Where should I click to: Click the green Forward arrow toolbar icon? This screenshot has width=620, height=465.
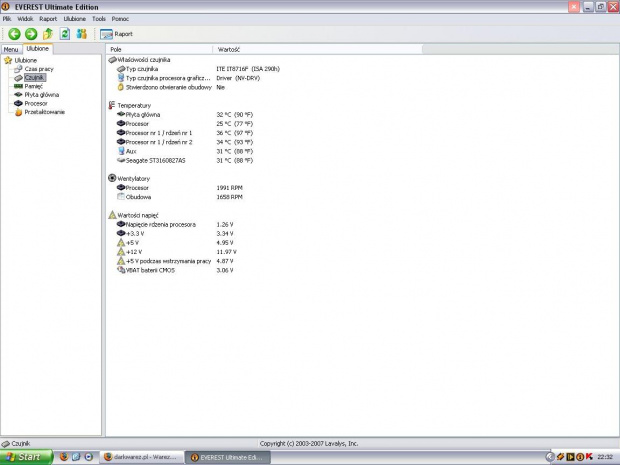31,34
